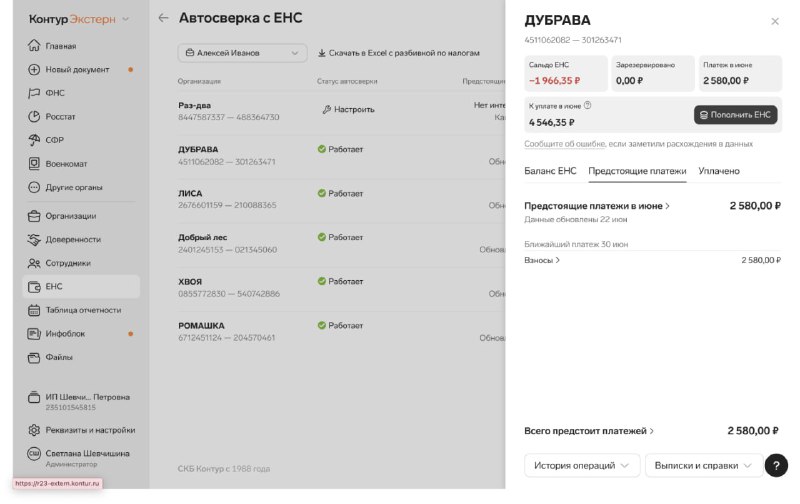Viewport: 800px width, 504px height.
Task: Click the Пополнить ЕНС button
Action: click(x=735, y=115)
